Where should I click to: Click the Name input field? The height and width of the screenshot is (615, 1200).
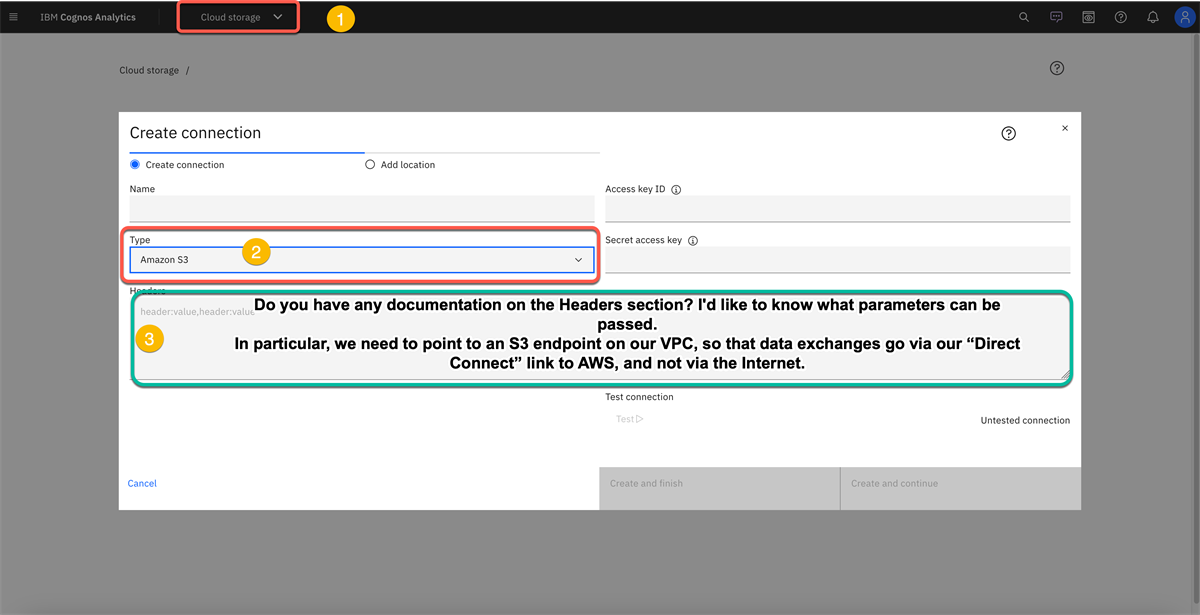[362, 208]
